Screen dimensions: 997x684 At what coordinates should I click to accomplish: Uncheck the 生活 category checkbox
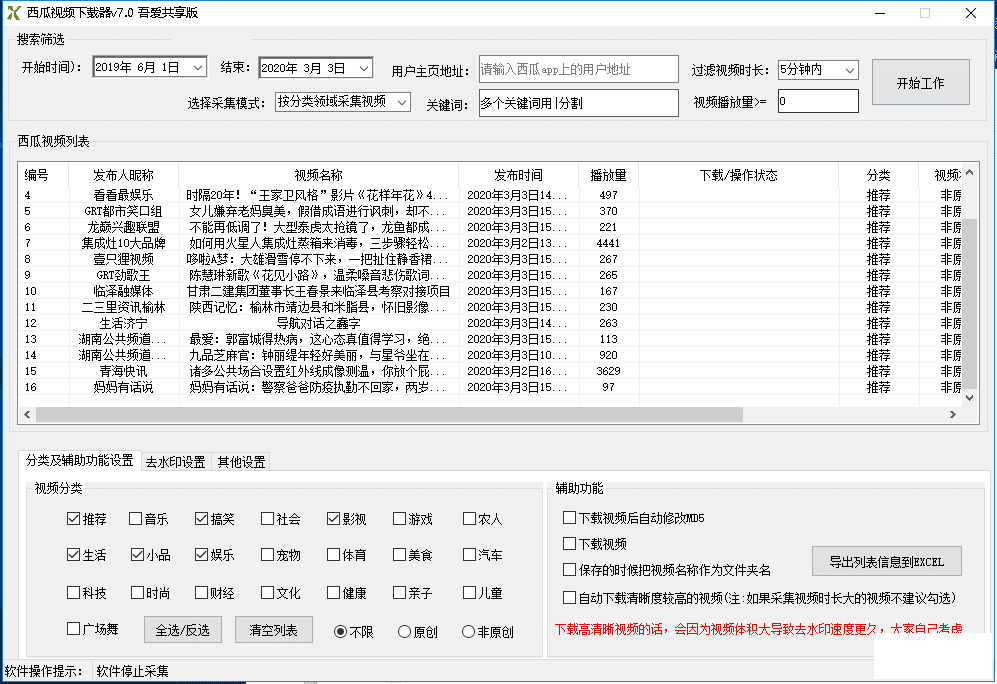point(73,555)
